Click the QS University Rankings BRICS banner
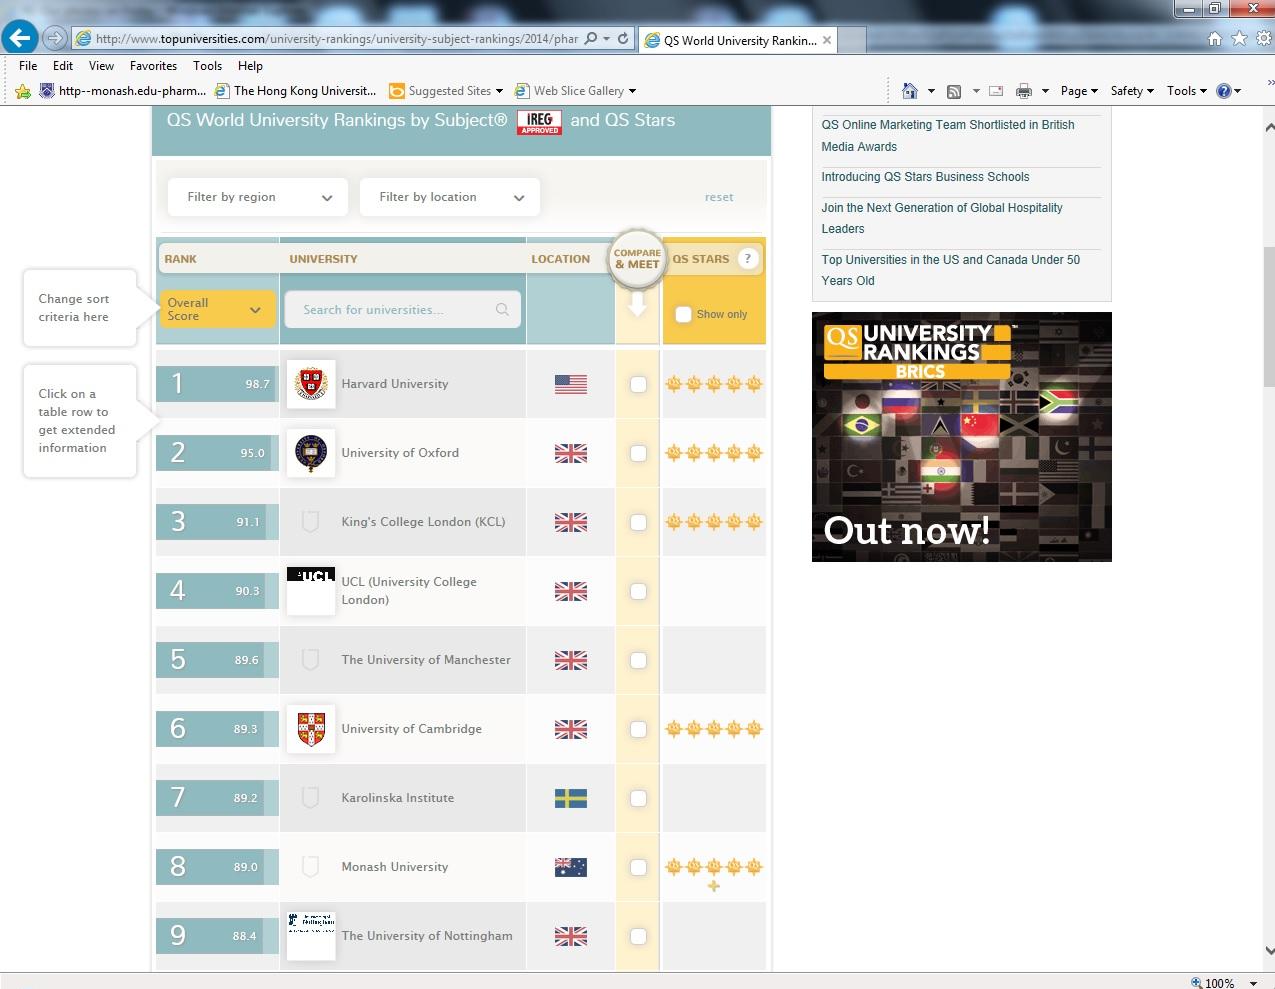This screenshot has height=989, width=1275. point(962,437)
